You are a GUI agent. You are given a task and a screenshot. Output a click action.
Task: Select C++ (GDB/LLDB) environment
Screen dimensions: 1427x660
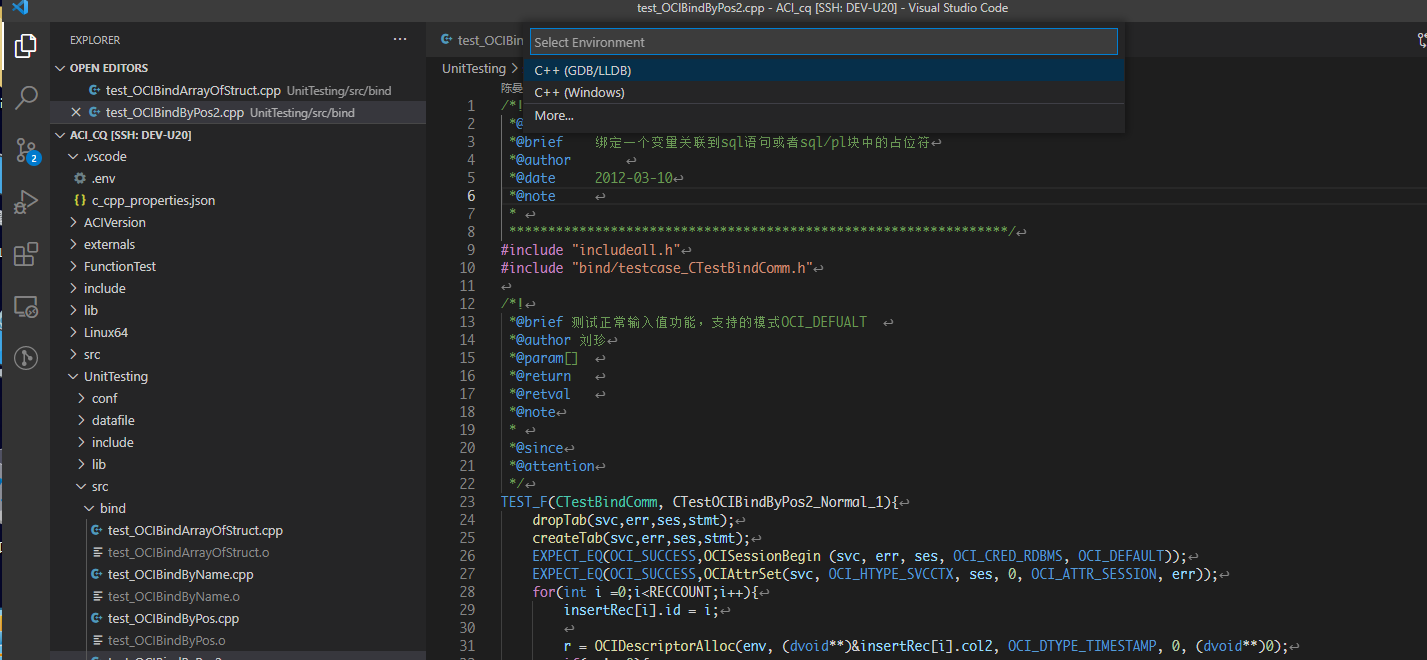tap(824, 71)
